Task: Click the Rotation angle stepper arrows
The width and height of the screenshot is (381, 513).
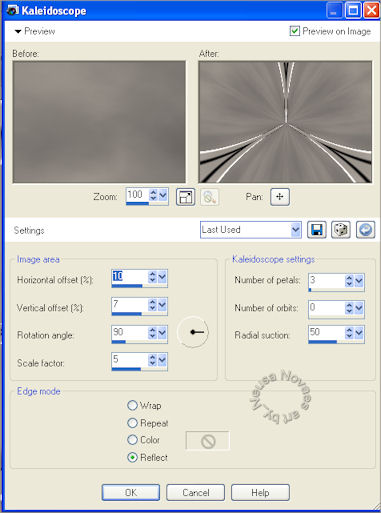Action: 152,332
